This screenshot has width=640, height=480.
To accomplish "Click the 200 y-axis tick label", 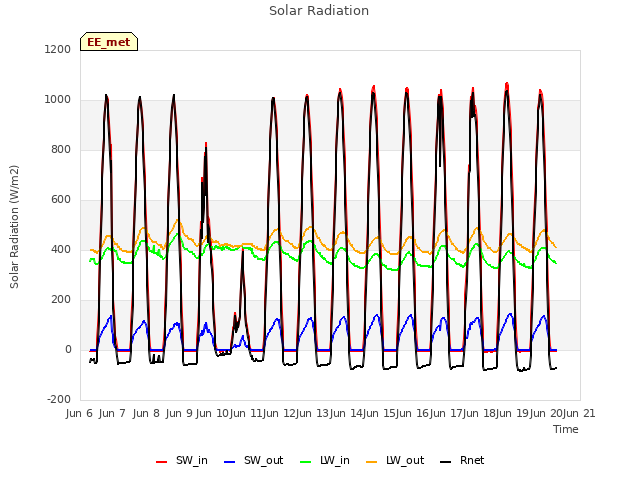I will tap(61, 300).
